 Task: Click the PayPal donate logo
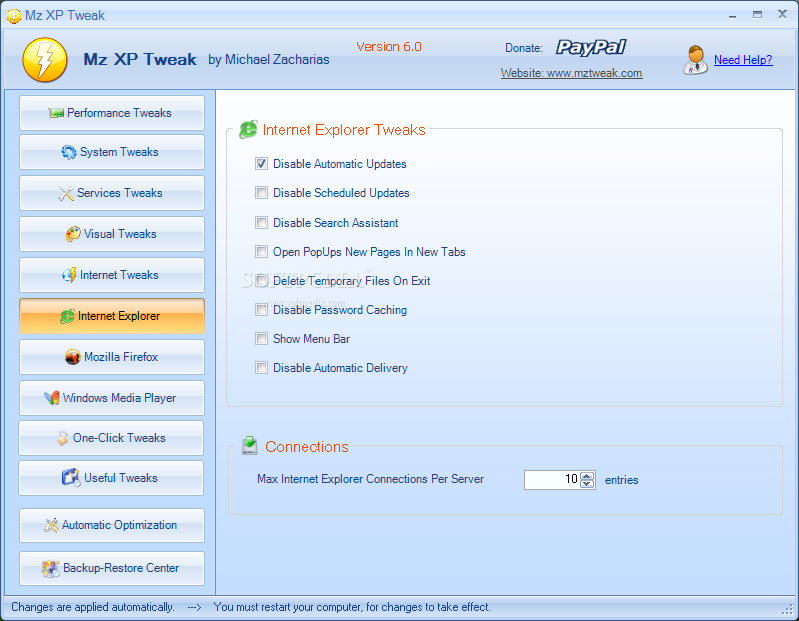point(591,47)
